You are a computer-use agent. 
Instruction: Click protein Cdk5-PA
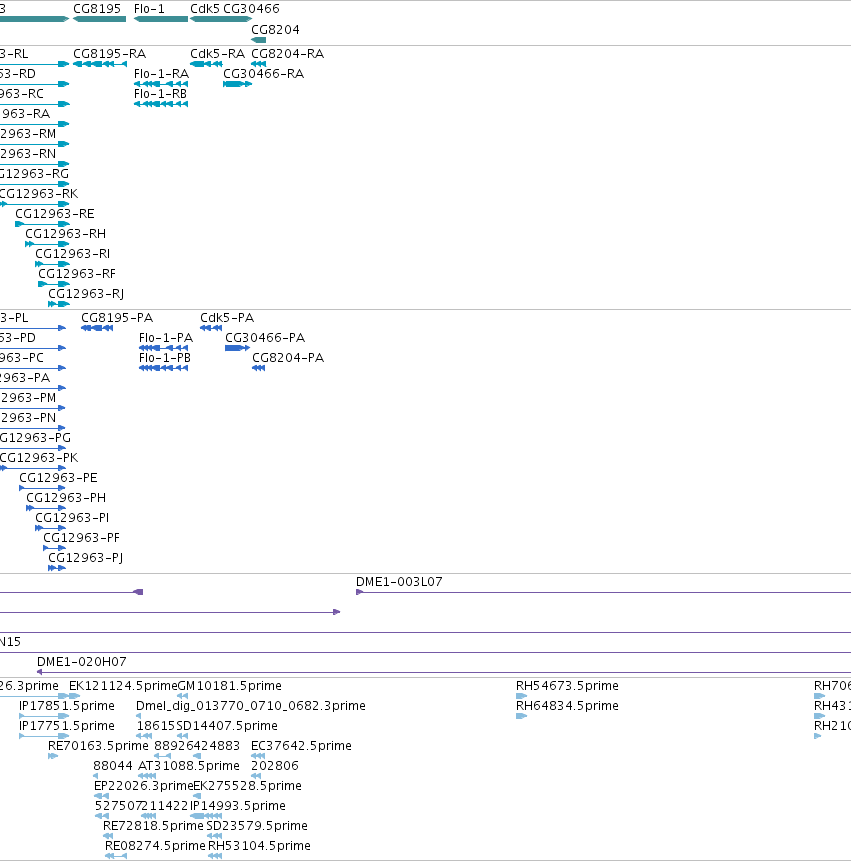coord(211,328)
